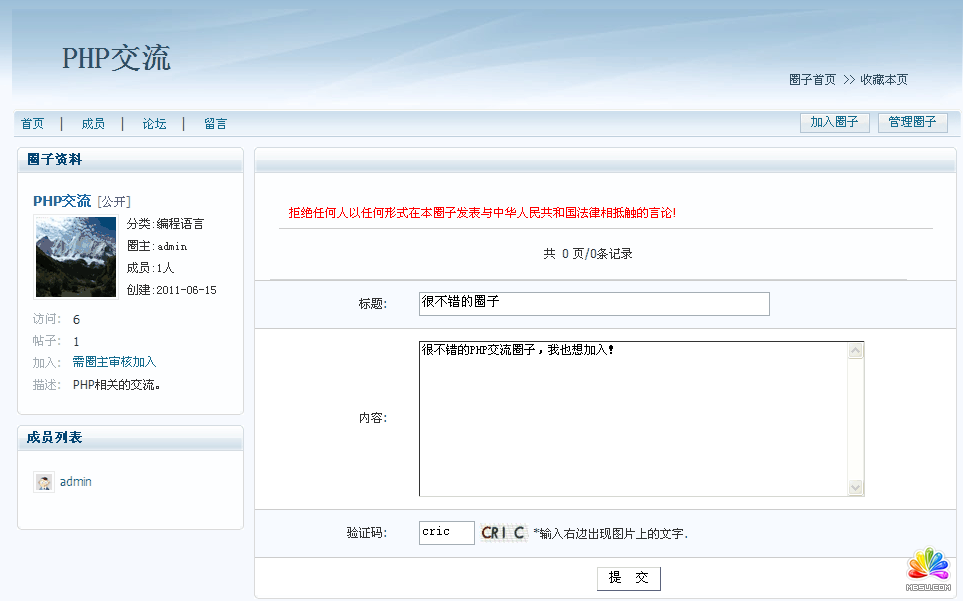Click inside the 验证码 input box
This screenshot has height=601, width=963.
[446, 533]
